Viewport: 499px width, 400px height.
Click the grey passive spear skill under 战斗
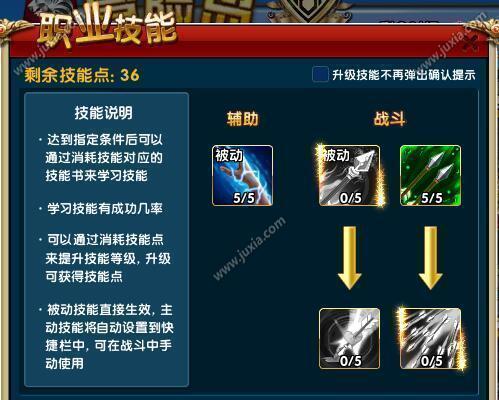[x=349, y=175]
